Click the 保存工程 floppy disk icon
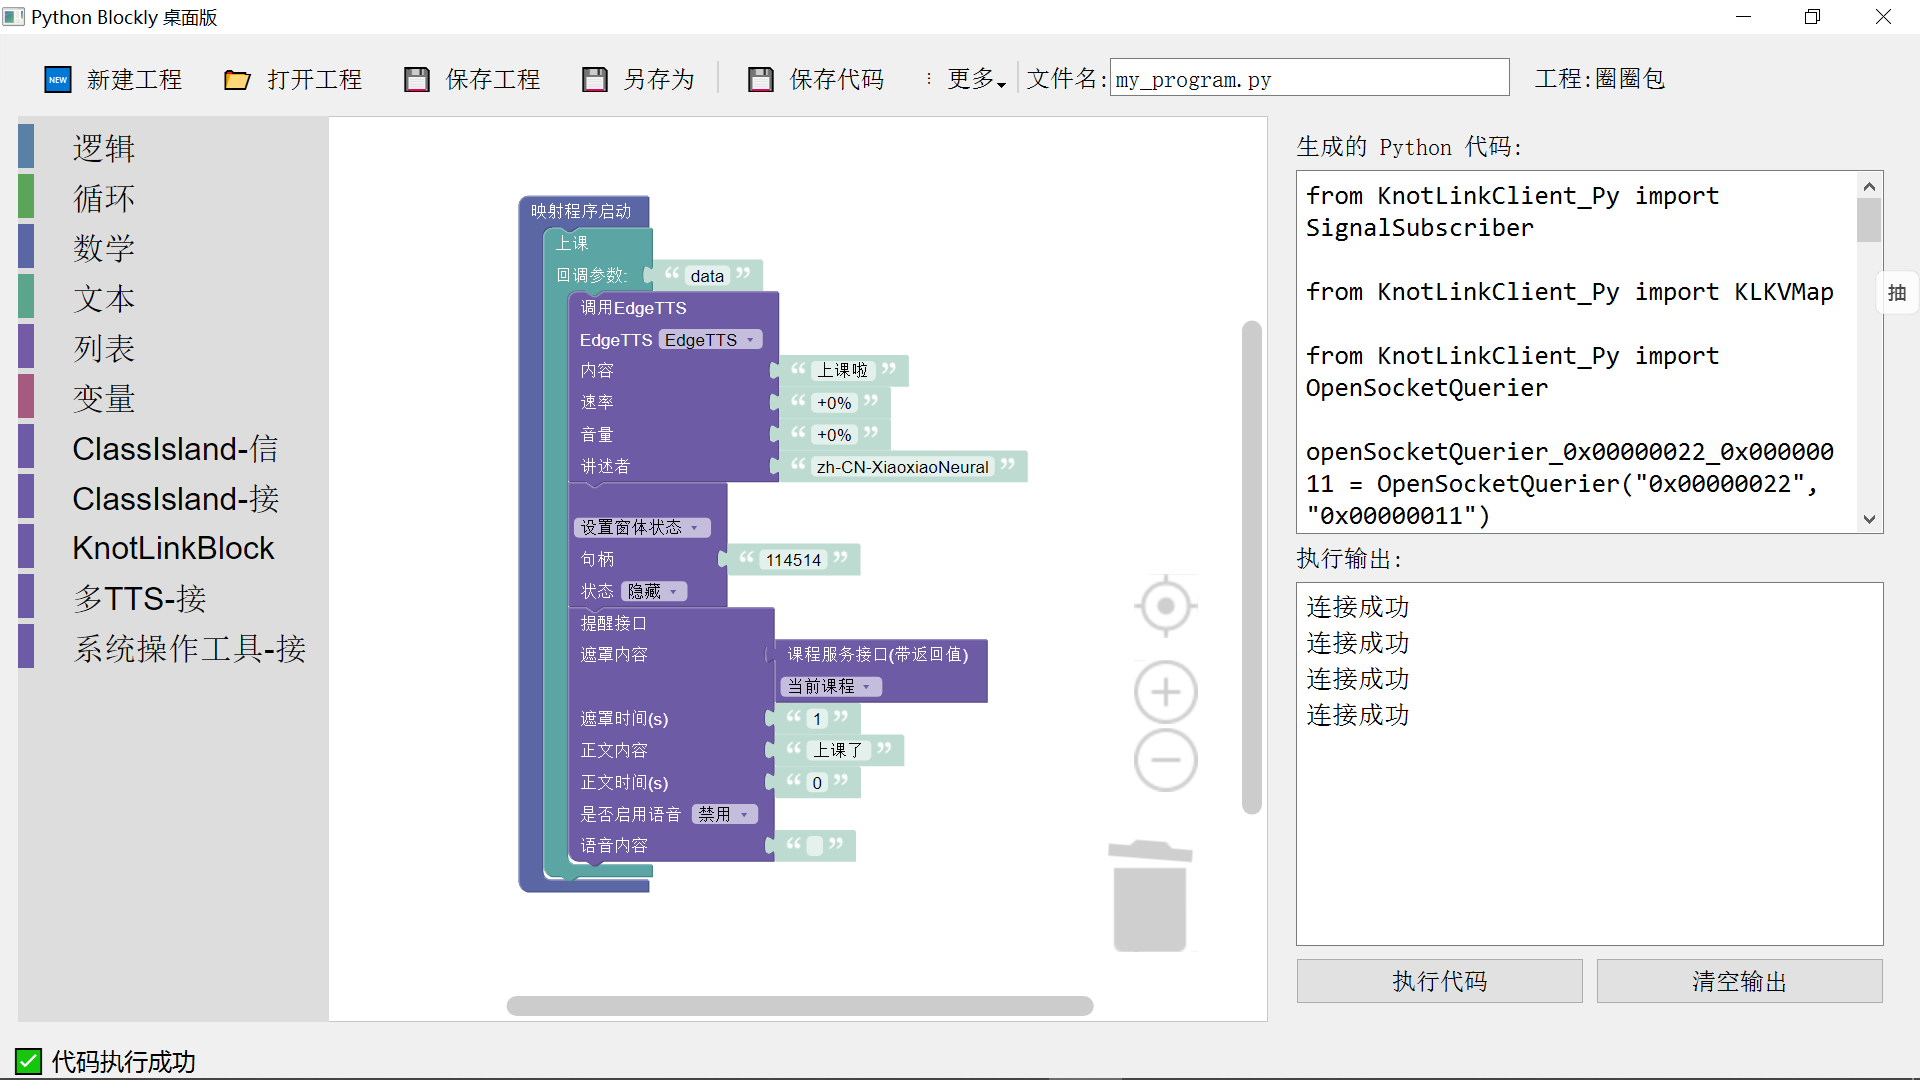Viewport: 1920px width, 1080px height. (x=416, y=79)
